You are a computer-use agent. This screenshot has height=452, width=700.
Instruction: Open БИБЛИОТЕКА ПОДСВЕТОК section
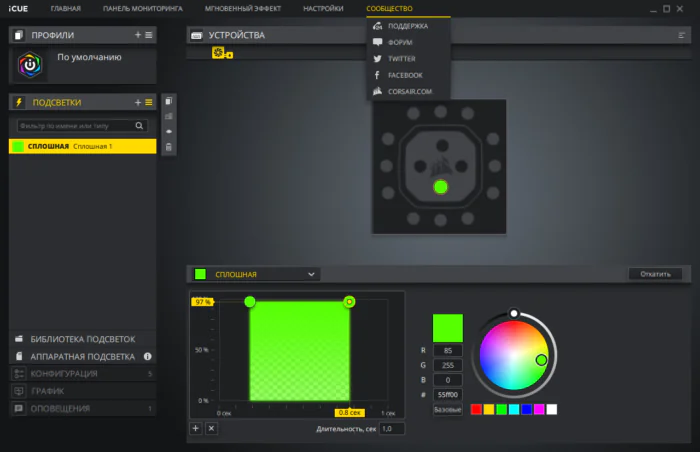coord(83,339)
